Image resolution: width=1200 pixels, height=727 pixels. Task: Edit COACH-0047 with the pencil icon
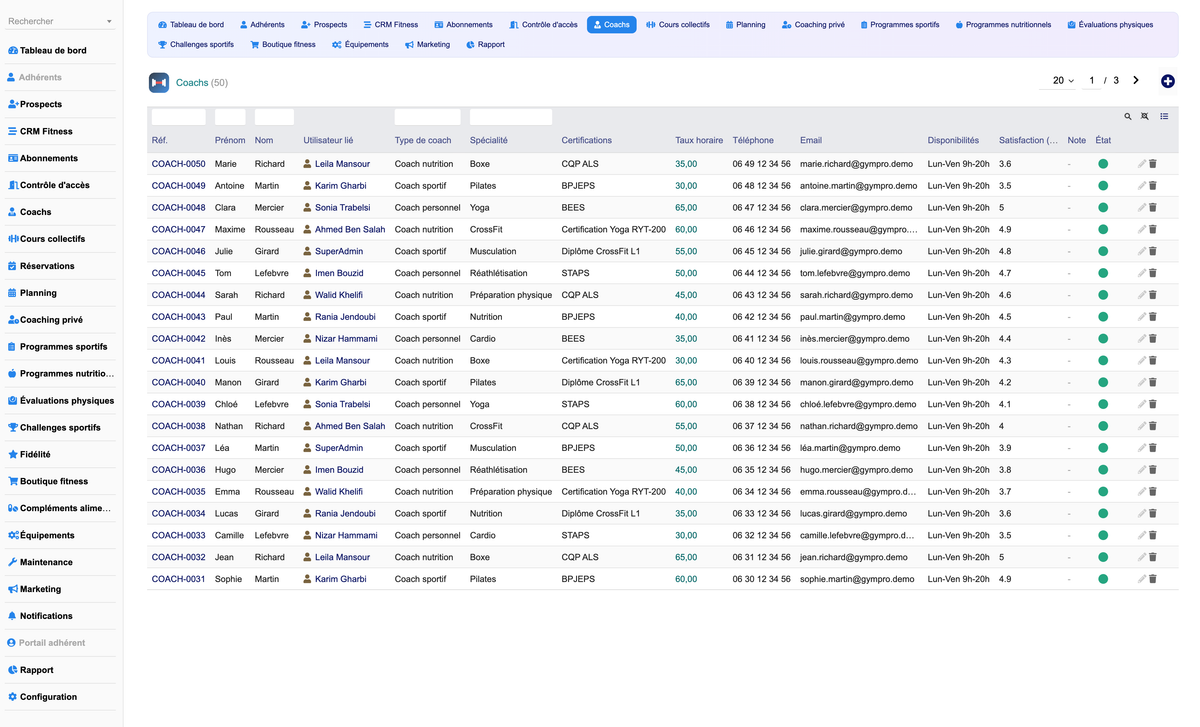pyautogui.click(x=1142, y=230)
